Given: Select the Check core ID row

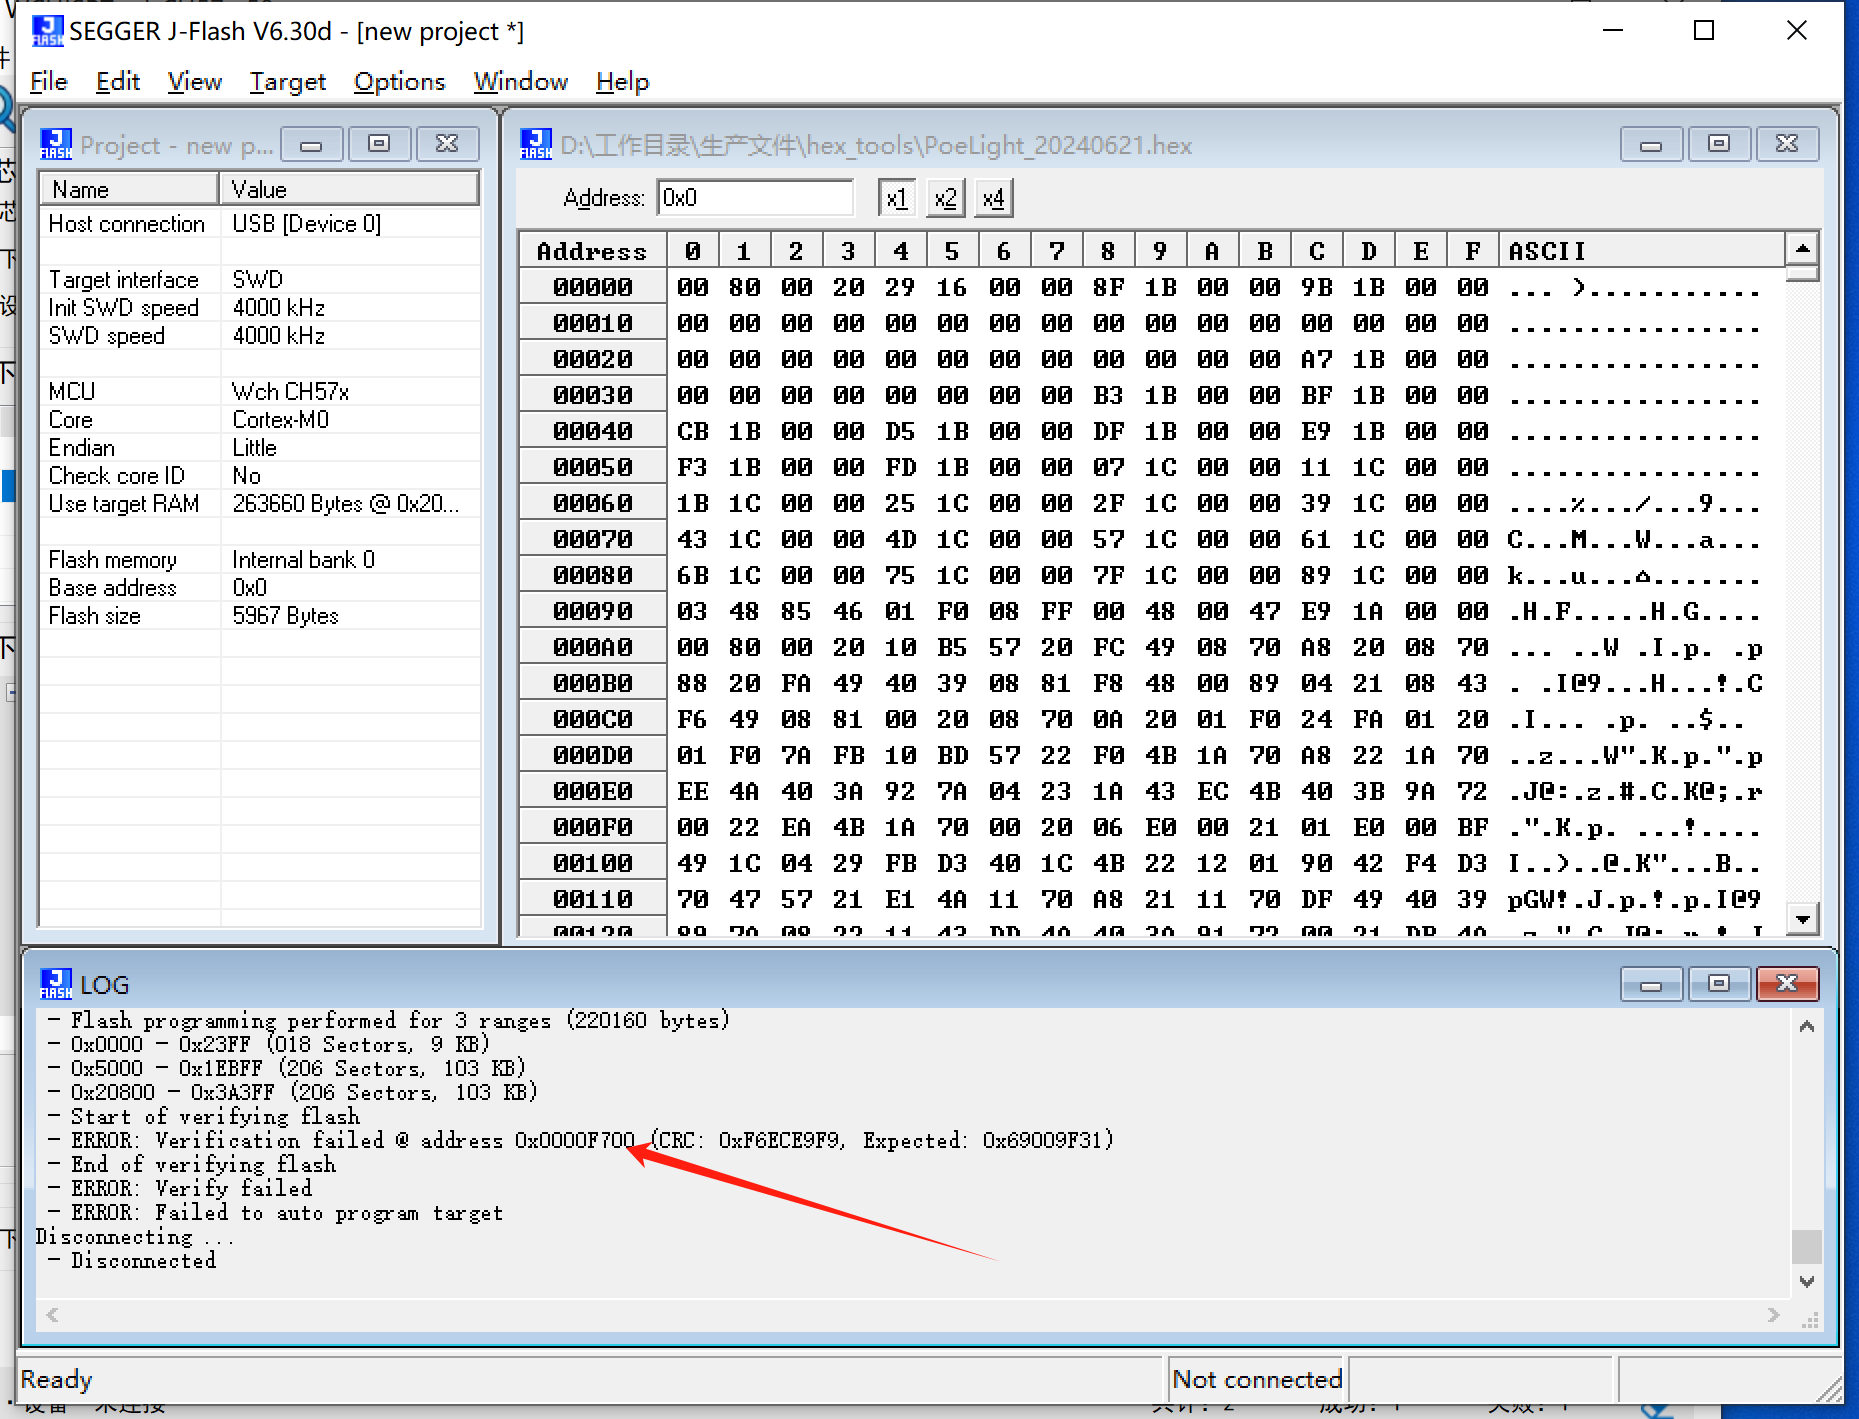Looking at the screenshot, I should pyautogui.click(x=259, y=476).
